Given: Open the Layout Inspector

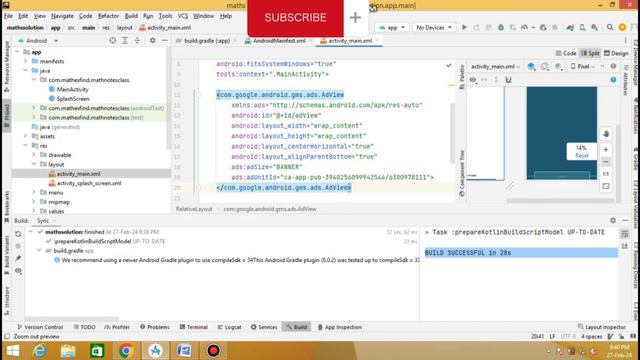Looking at the screenshot, I should [602, 327].
